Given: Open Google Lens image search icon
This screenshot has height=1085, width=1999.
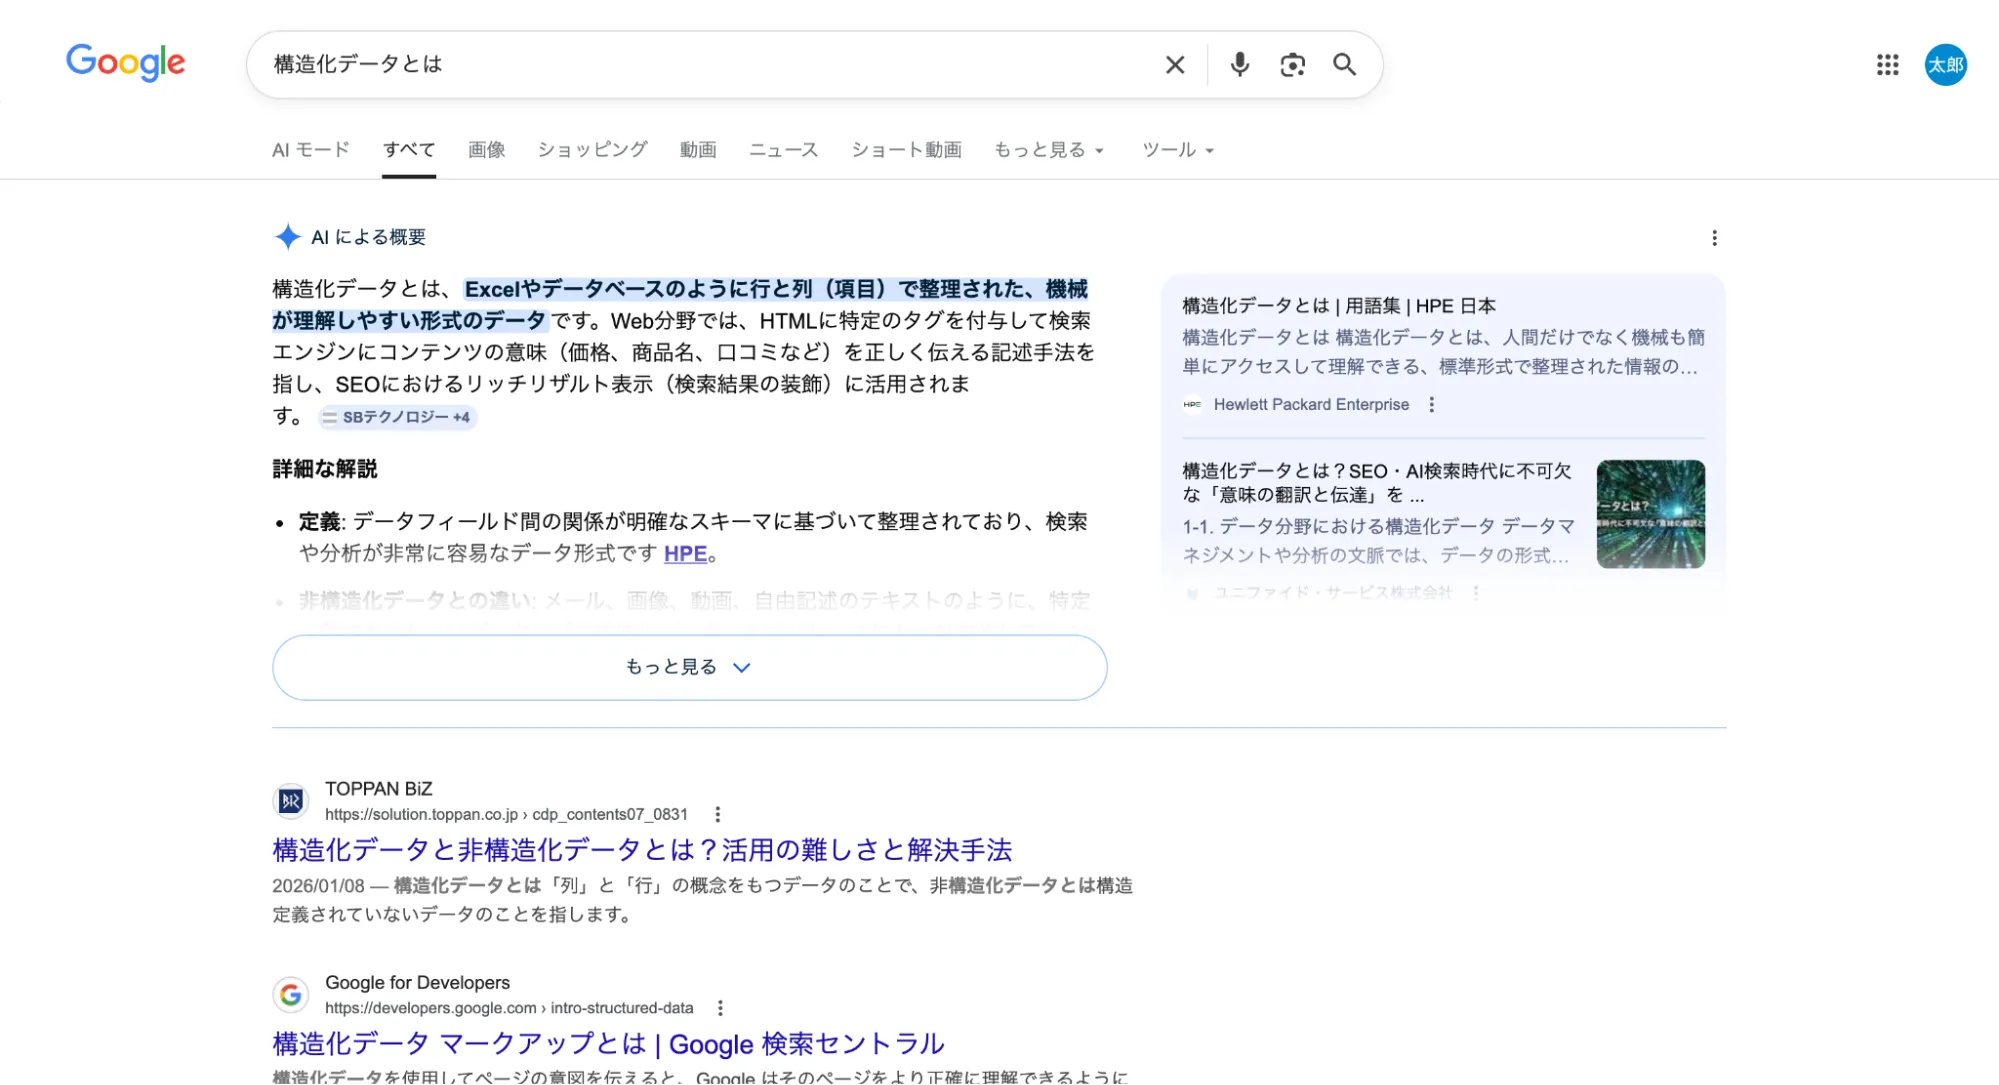Looking at the screenshot, I should tap(1292, 65).
